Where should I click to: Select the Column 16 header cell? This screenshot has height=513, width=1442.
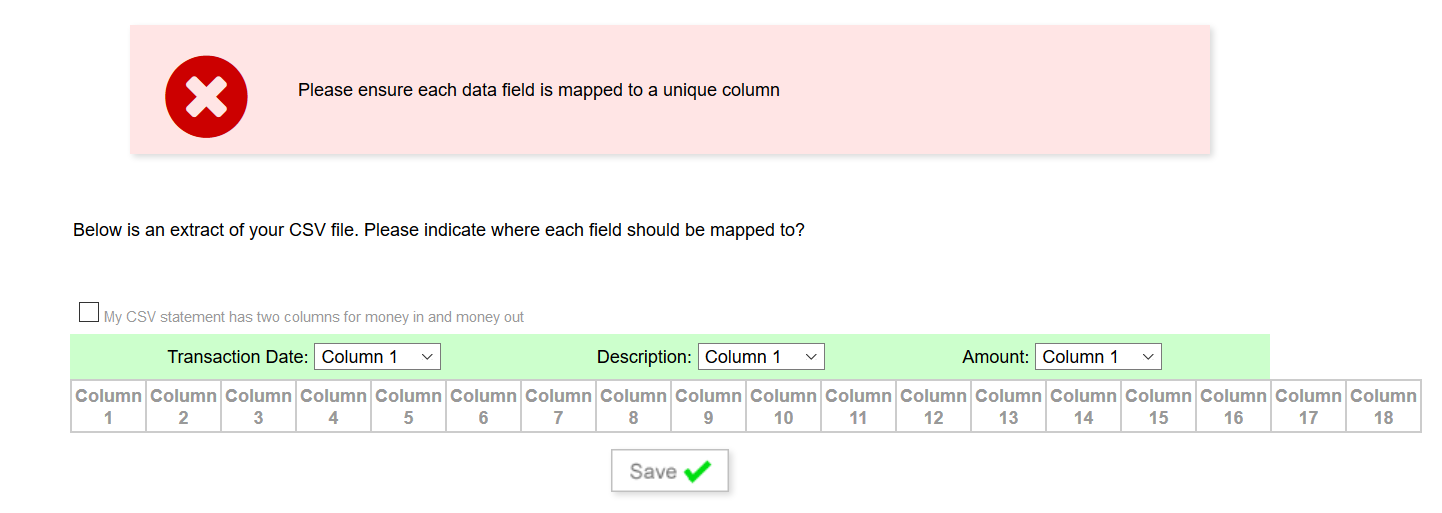coord(1233,406)
